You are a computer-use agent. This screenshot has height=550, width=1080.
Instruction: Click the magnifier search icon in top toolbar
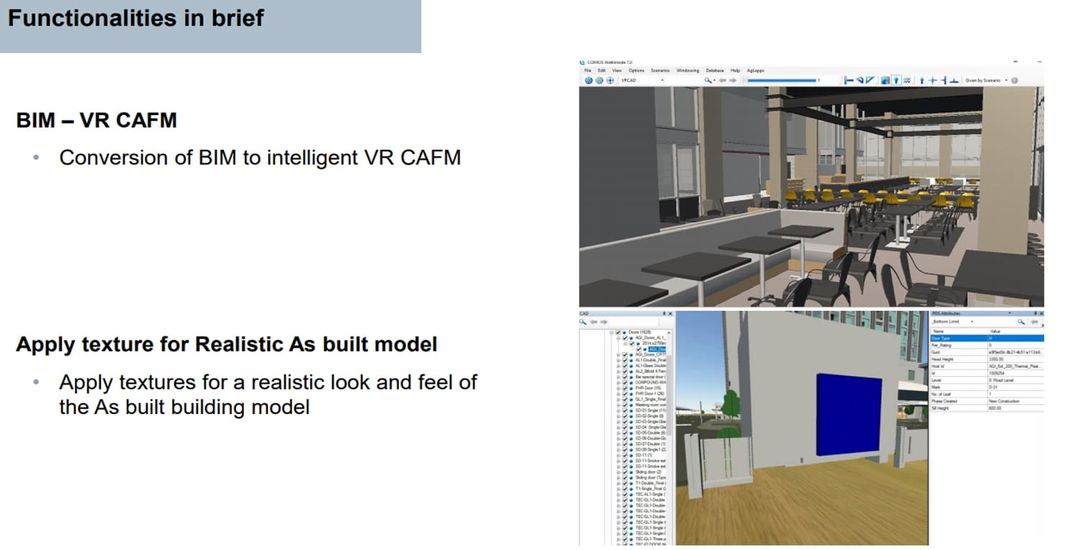[706, 80]
